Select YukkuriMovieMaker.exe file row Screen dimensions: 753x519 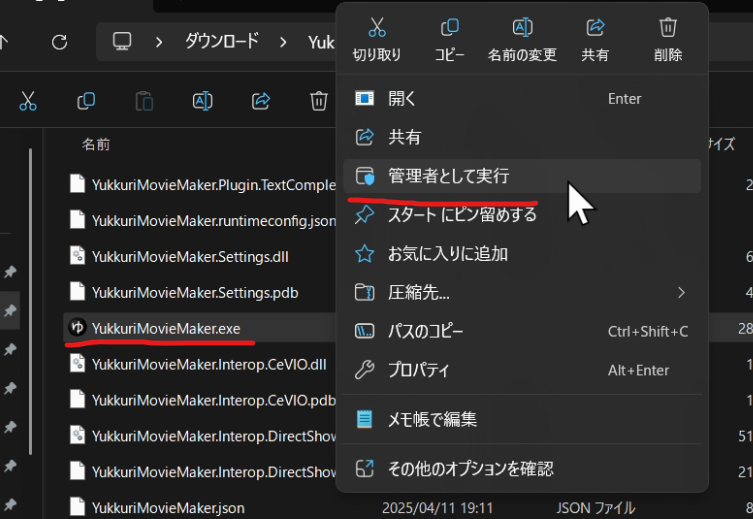coord(199,328)
